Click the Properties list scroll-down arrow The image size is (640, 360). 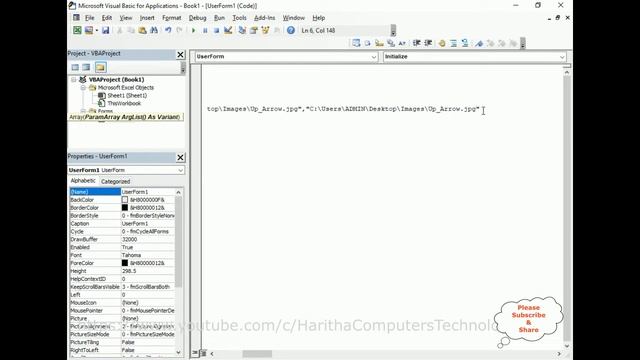tap(178, 352)
